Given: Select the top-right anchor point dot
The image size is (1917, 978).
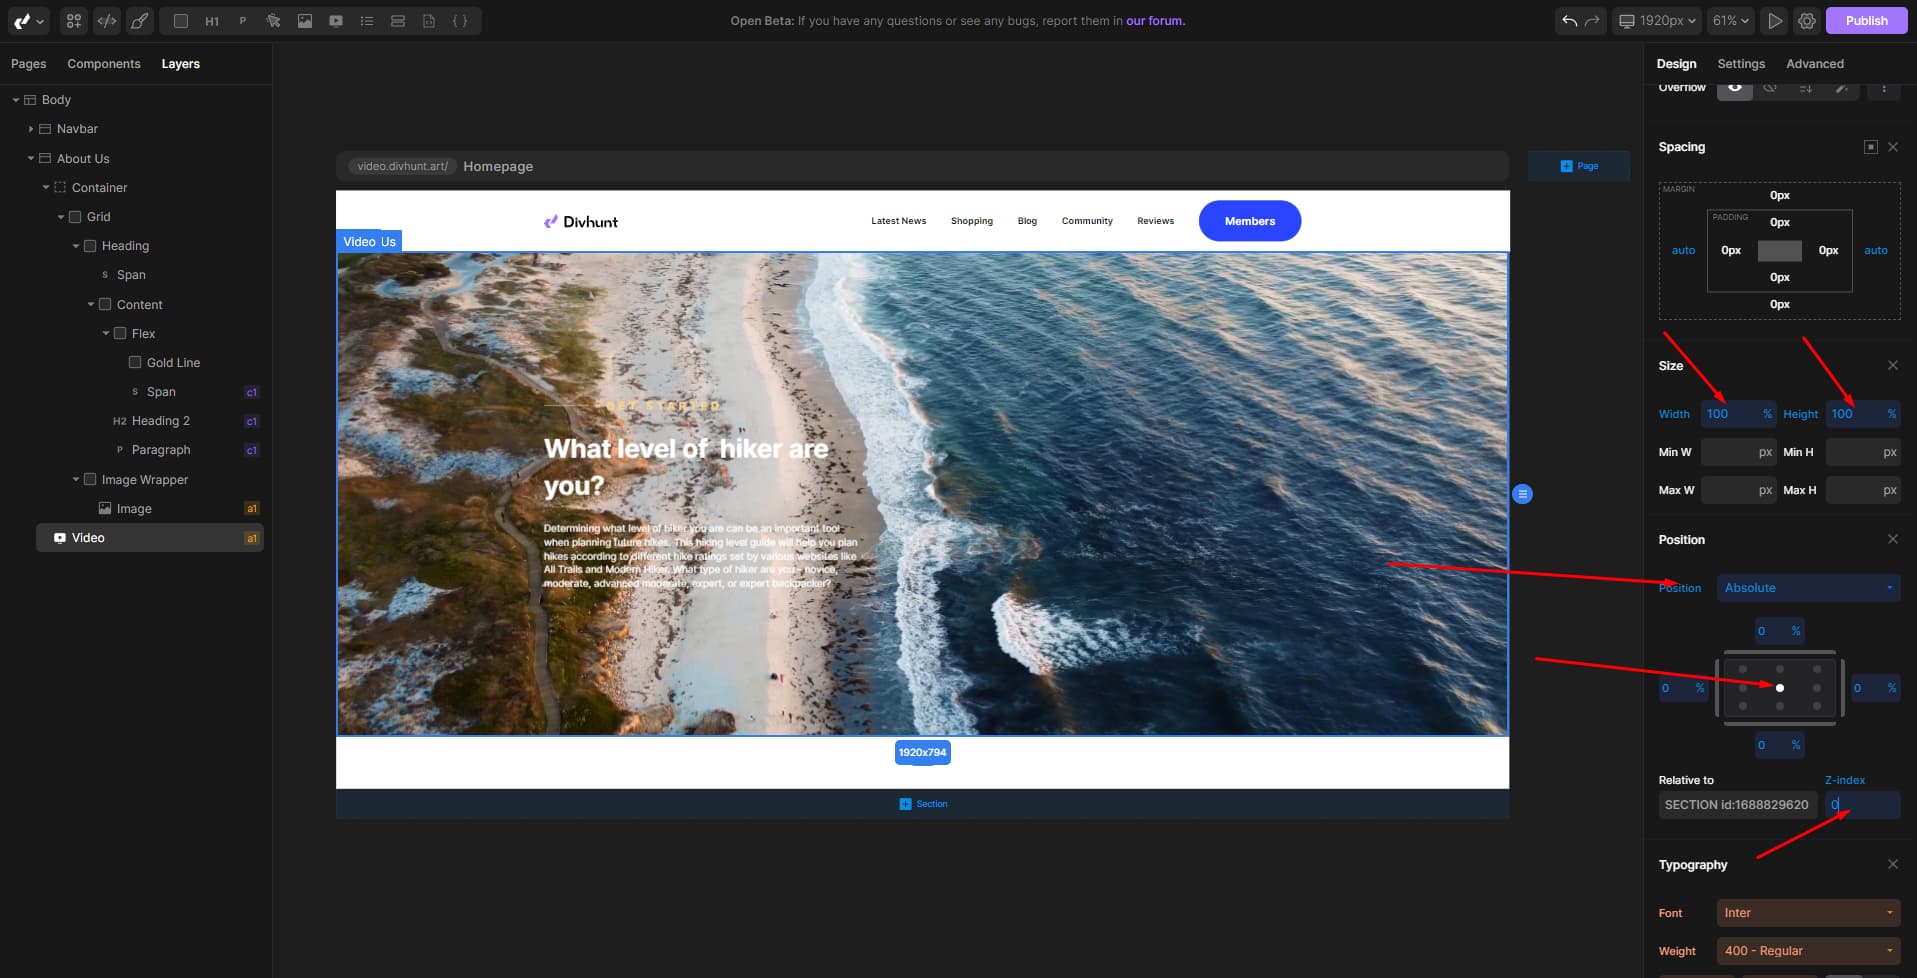Looking at the screenshot, I should [1816, 669].
